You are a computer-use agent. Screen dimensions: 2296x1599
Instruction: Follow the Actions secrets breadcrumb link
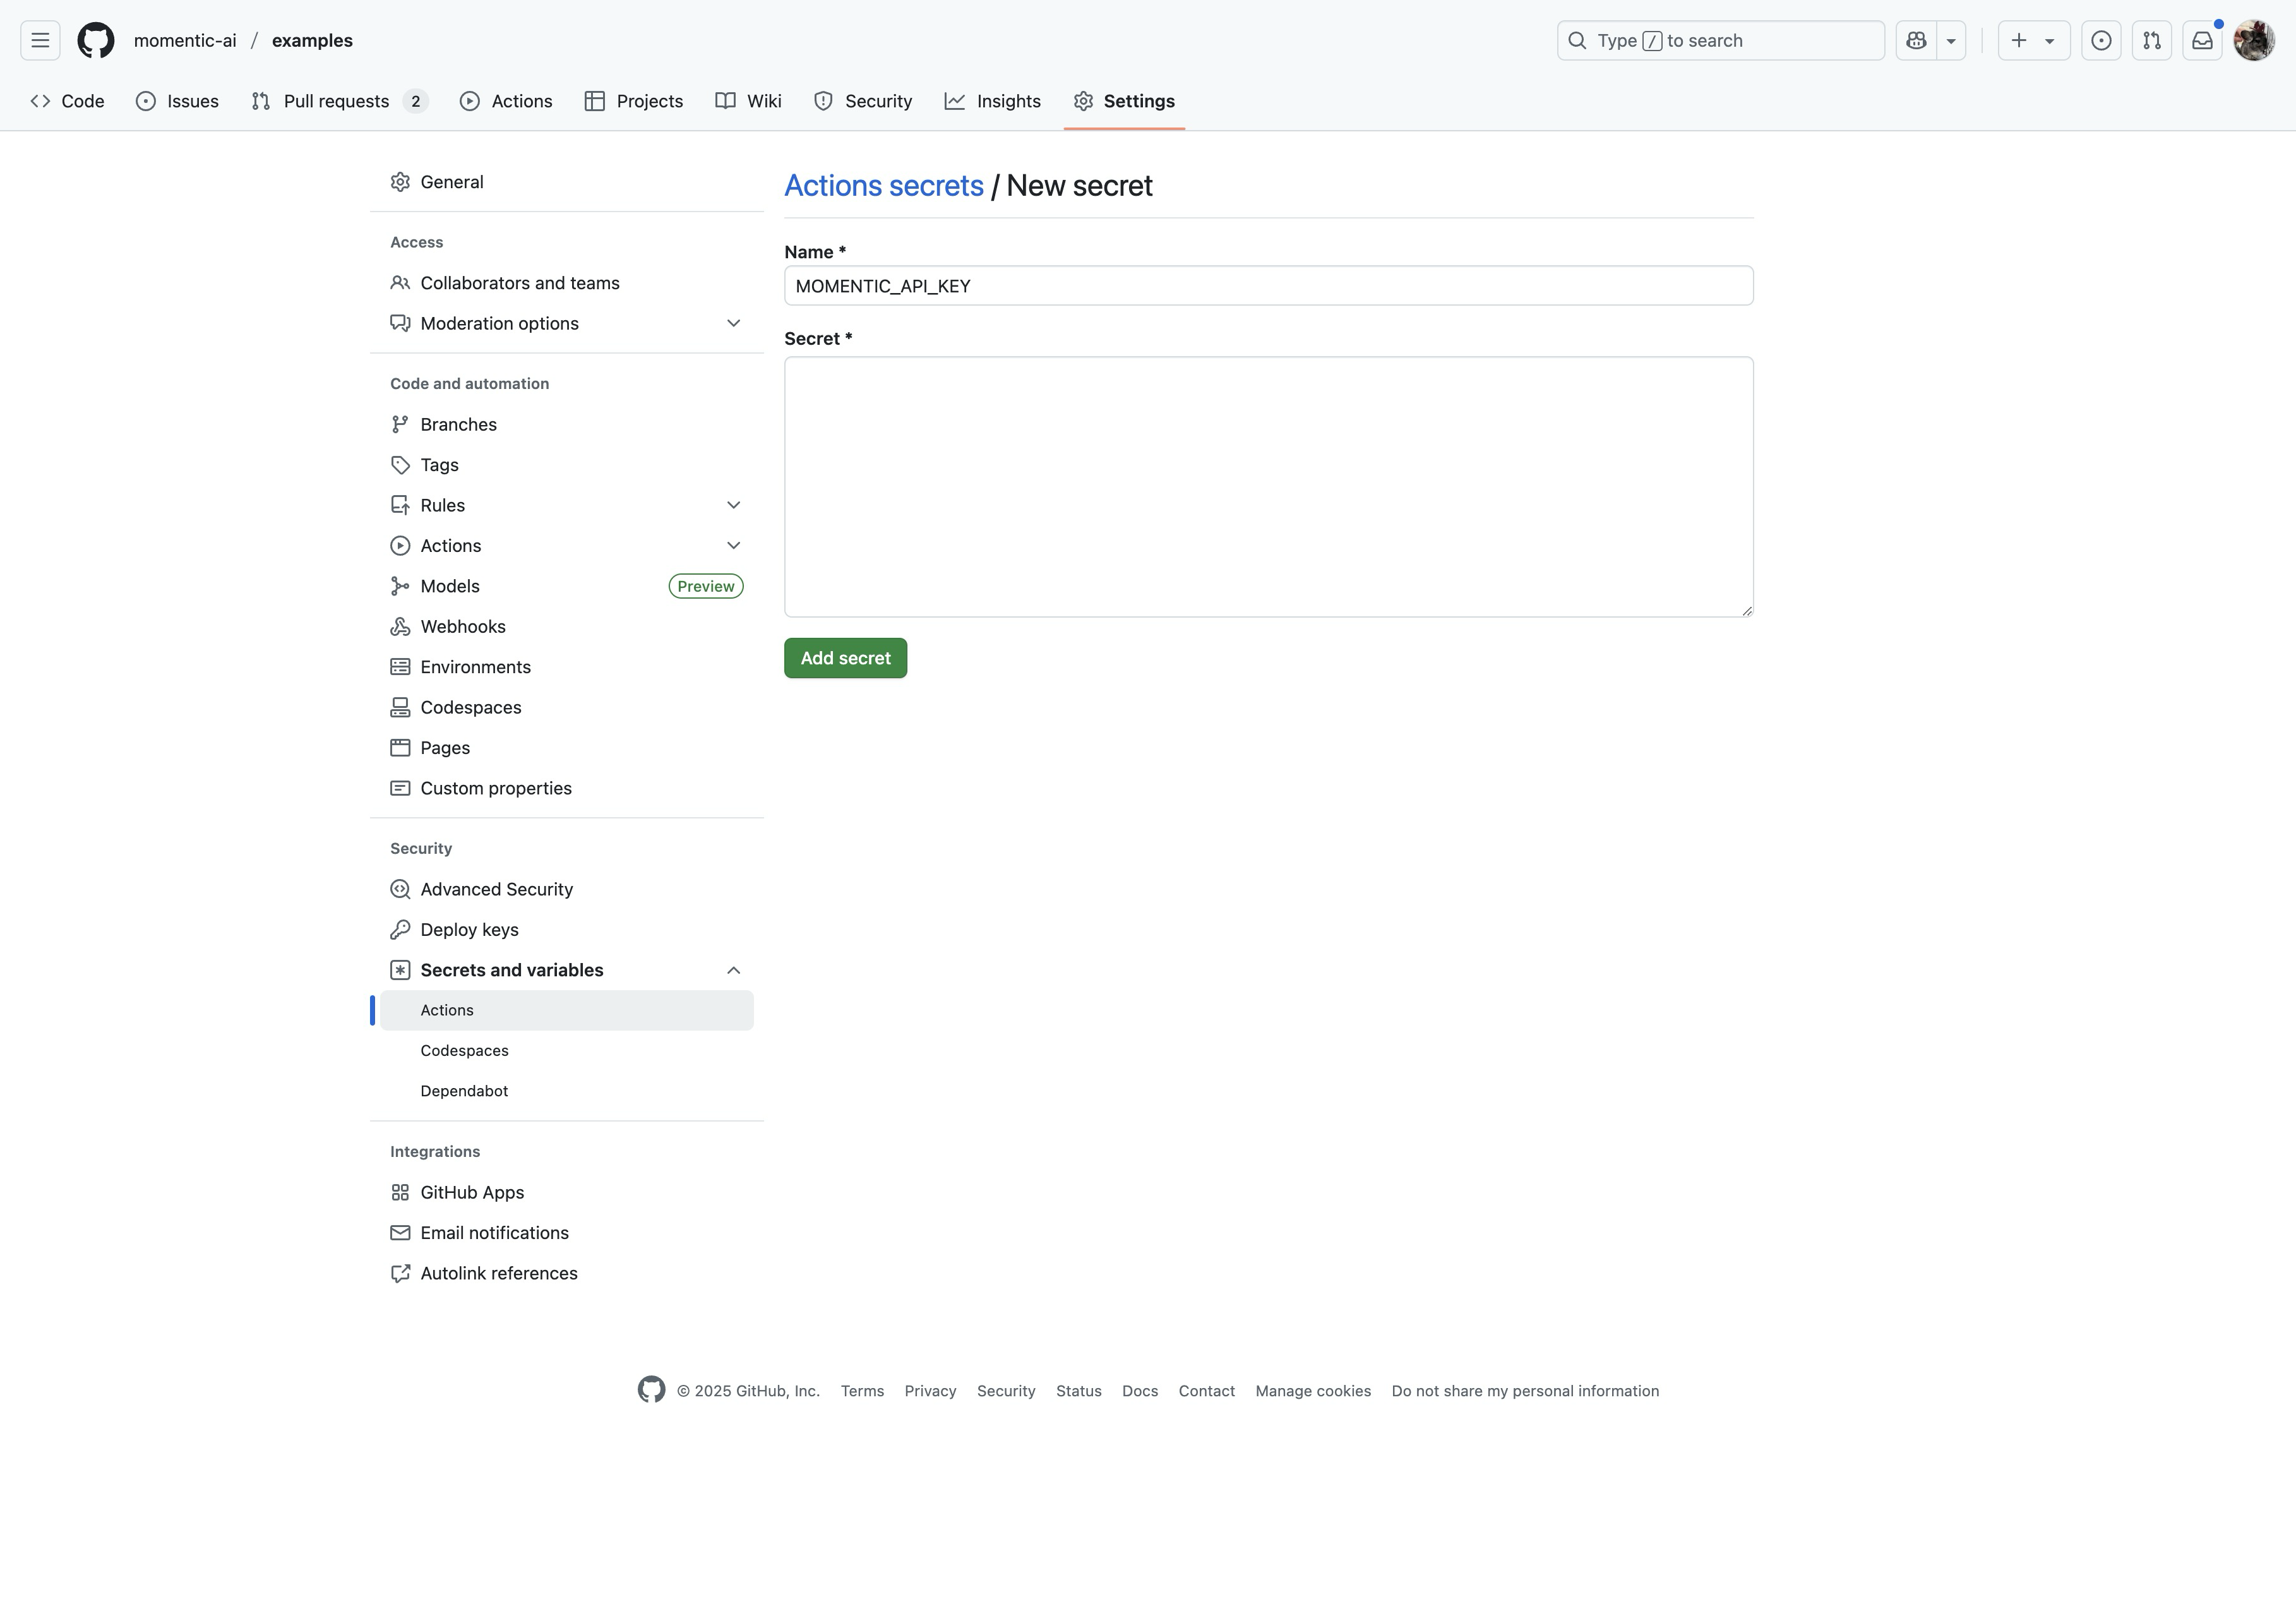[884, 186]
